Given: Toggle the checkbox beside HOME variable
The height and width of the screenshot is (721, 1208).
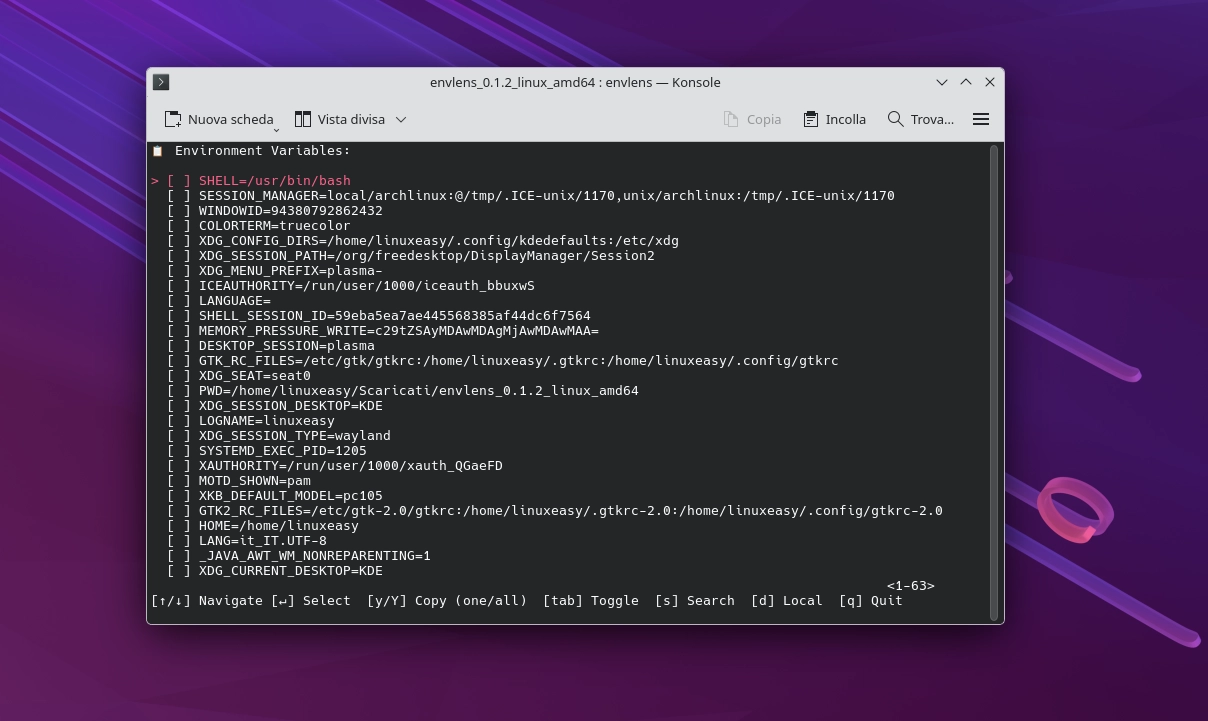Looking at the screenshot, I should pyautogui.click(x=179, y=525).
